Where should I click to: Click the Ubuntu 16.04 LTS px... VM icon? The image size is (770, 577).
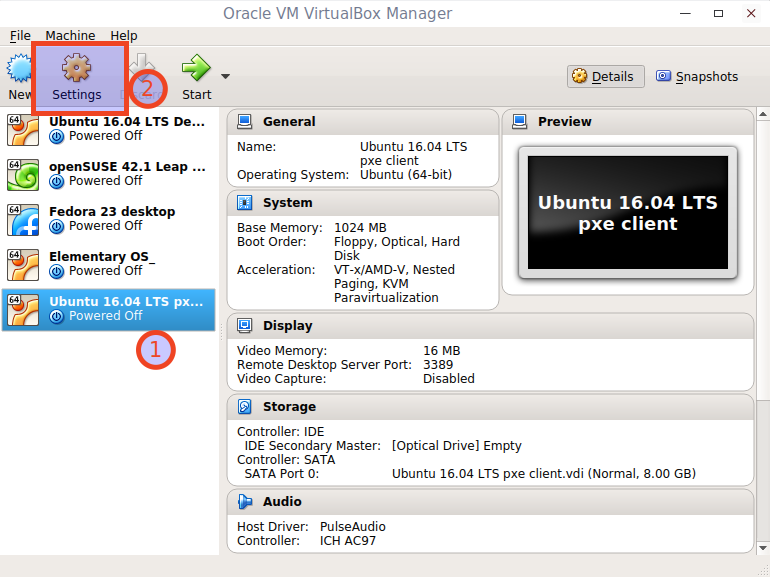tap(23, 310)
